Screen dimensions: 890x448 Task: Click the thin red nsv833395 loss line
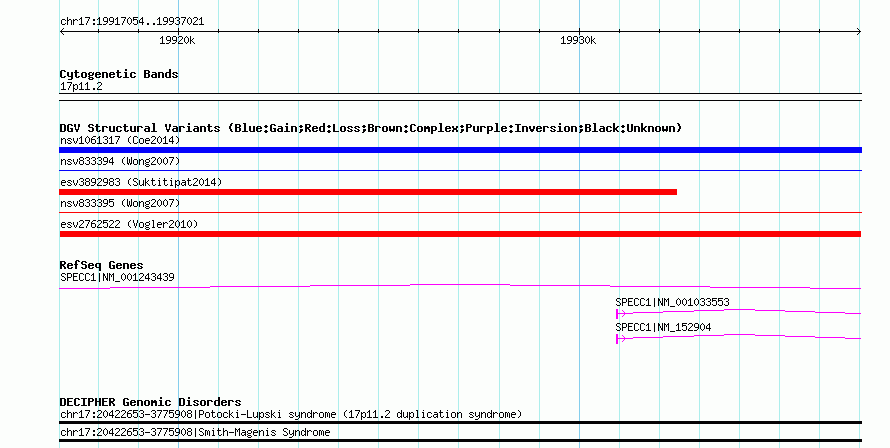(x=460, y=212)
